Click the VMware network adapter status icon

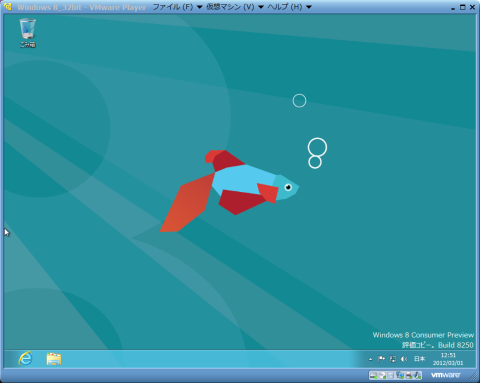(400, 376)
